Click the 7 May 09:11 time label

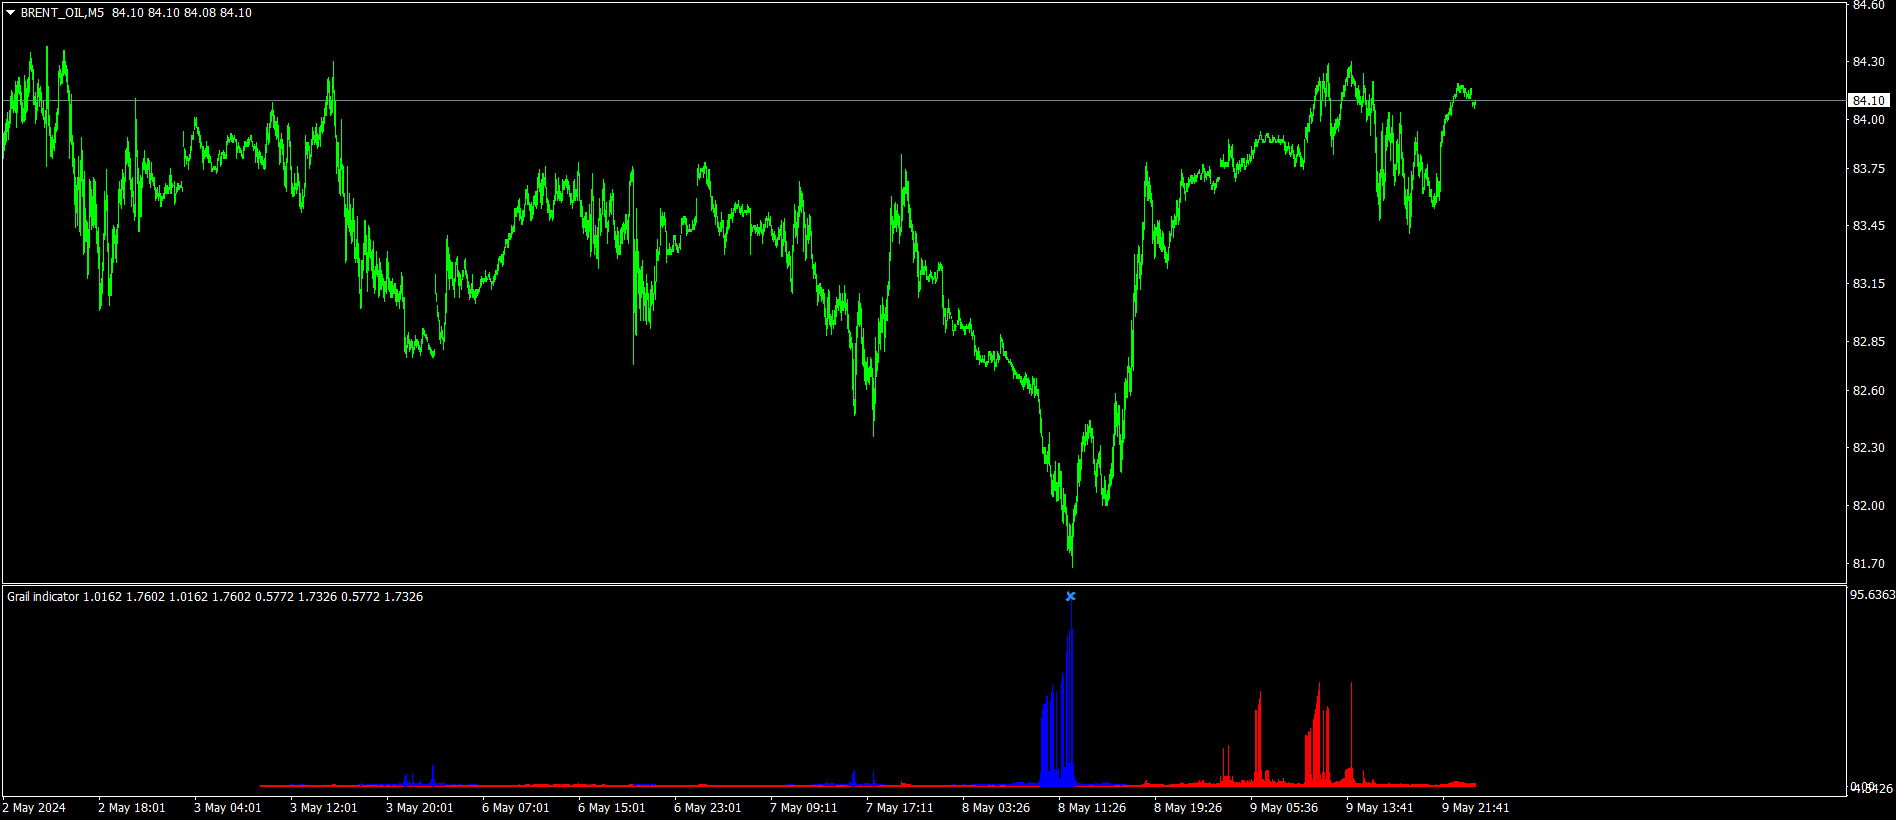pos(804,808)
